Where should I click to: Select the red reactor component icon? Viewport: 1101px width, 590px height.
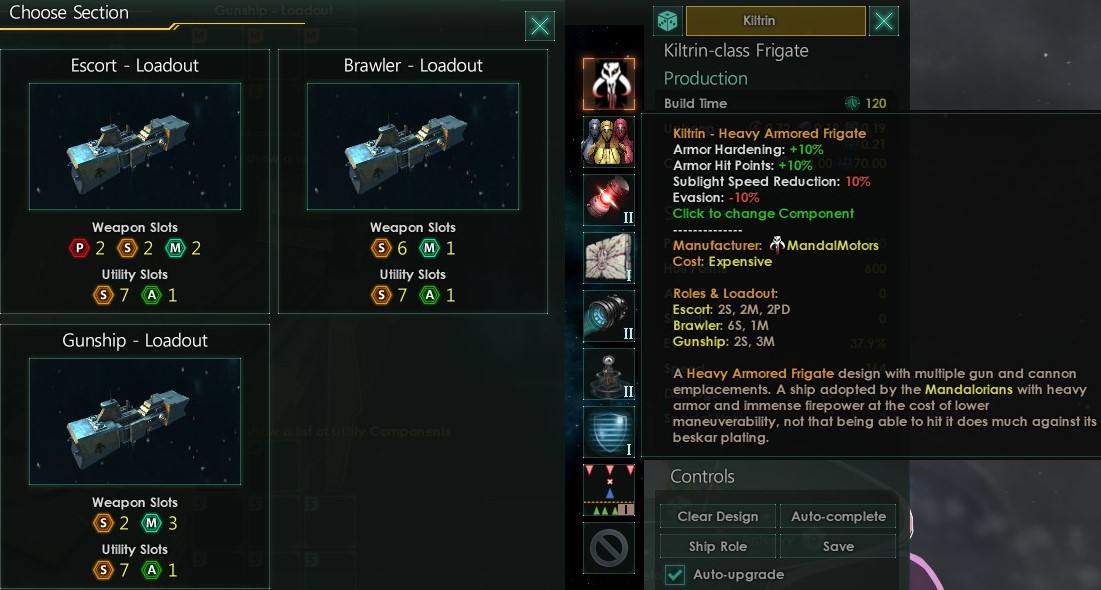[x=609, y=200]
